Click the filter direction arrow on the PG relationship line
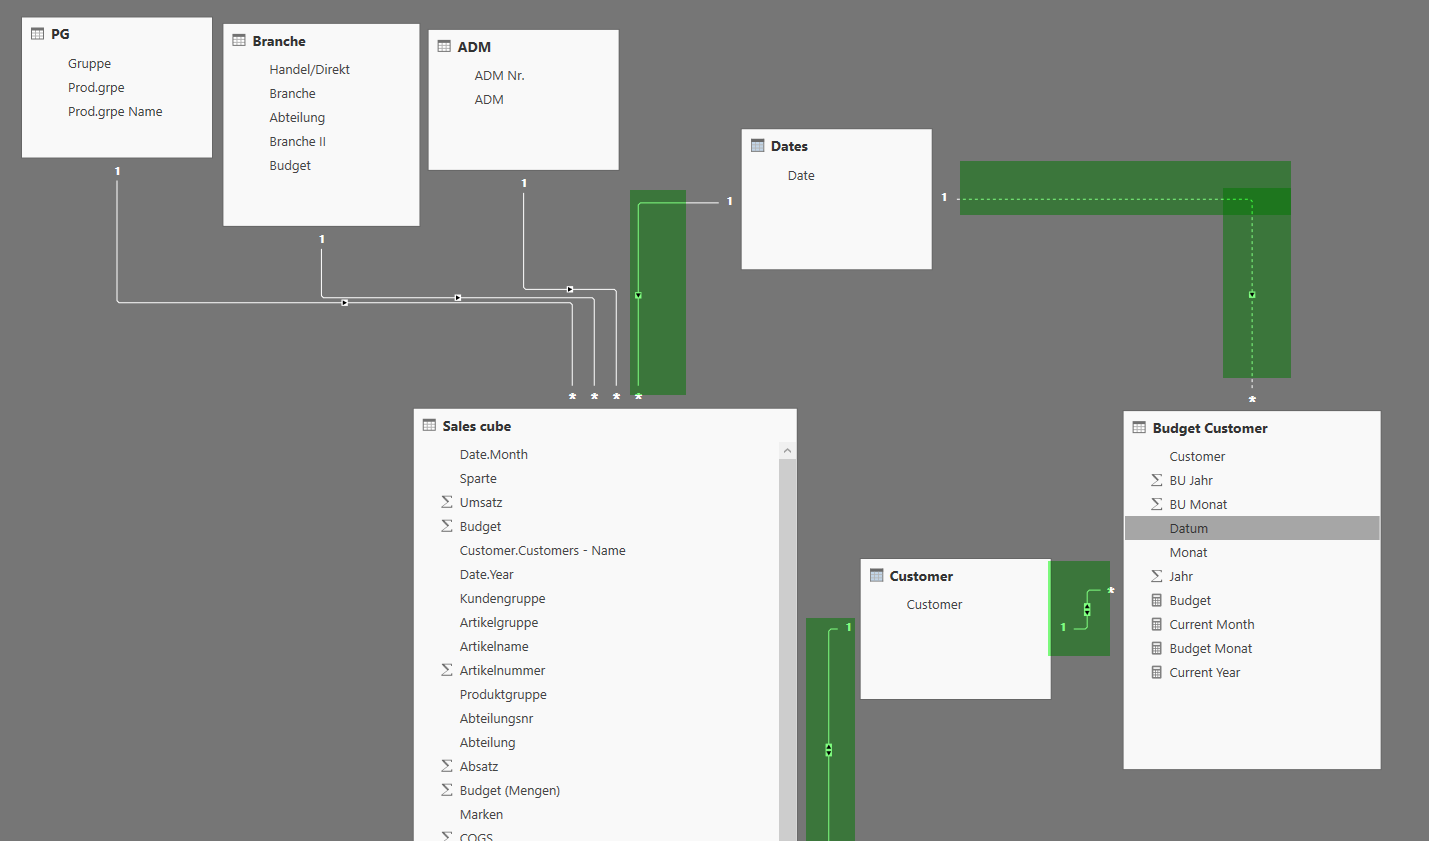This screenshot has height=841, width=1429. click(345, 302)
